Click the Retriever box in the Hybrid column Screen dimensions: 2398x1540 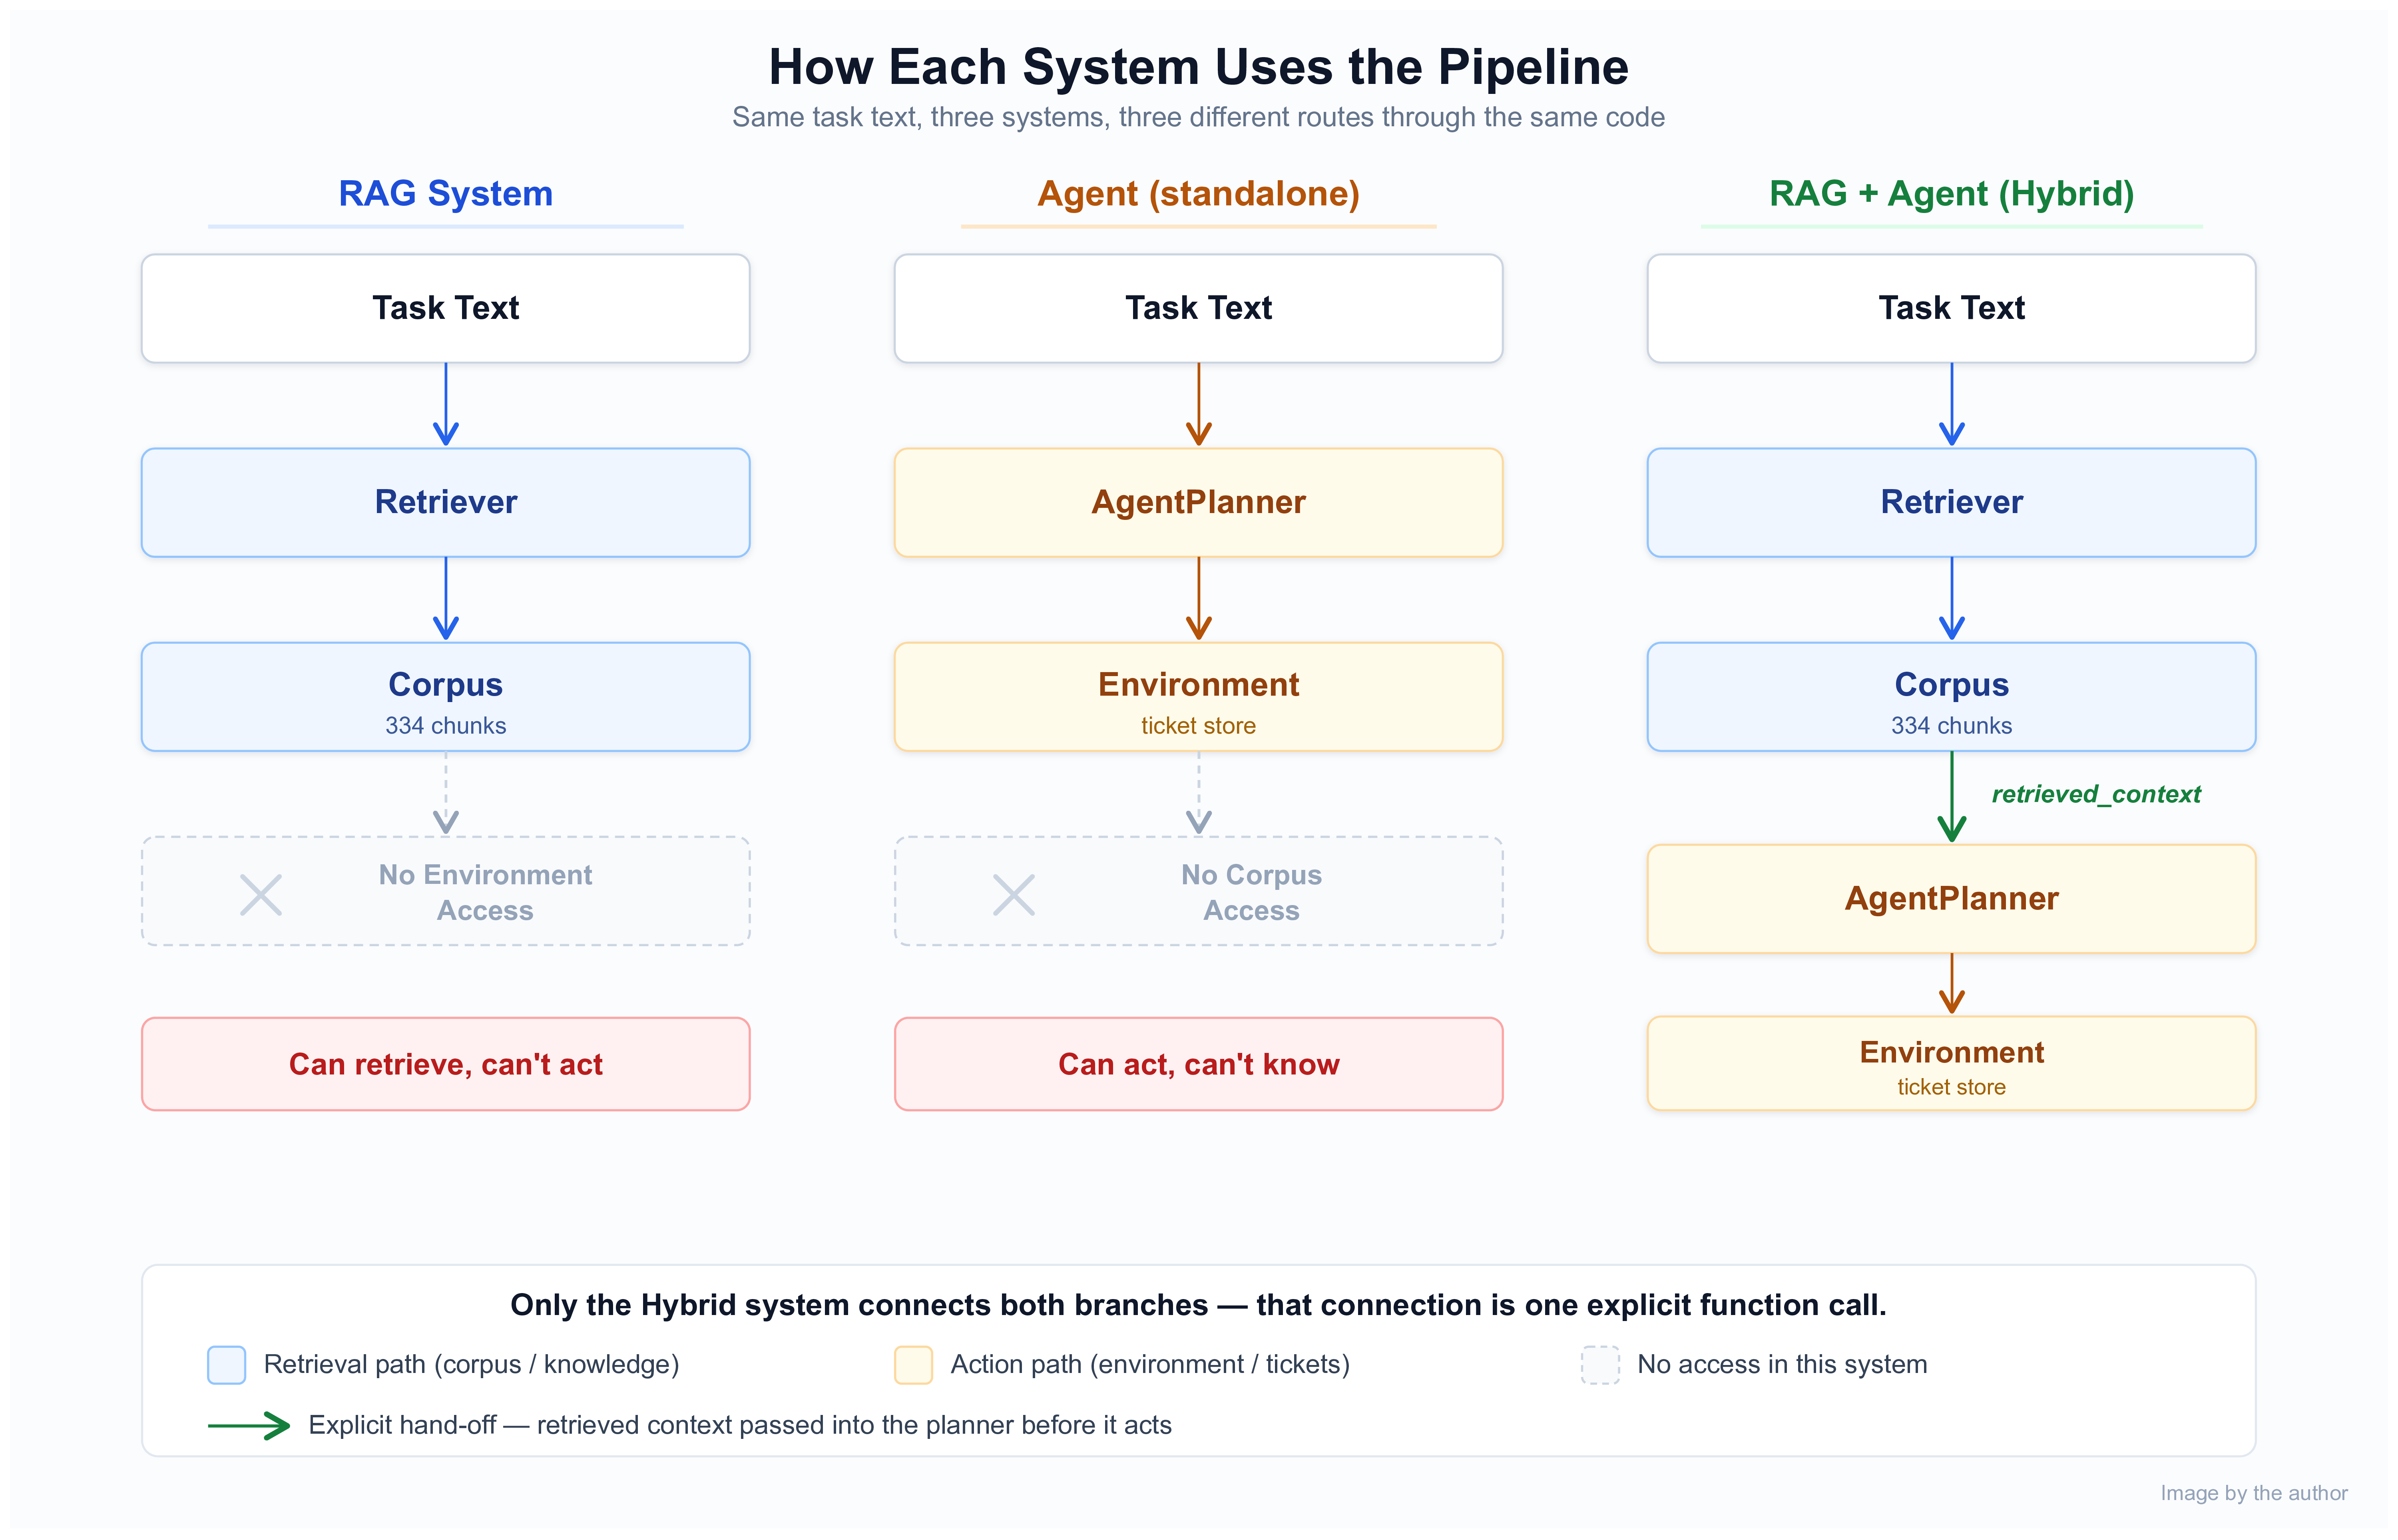pyautogui.click(x=1952, y=502)
